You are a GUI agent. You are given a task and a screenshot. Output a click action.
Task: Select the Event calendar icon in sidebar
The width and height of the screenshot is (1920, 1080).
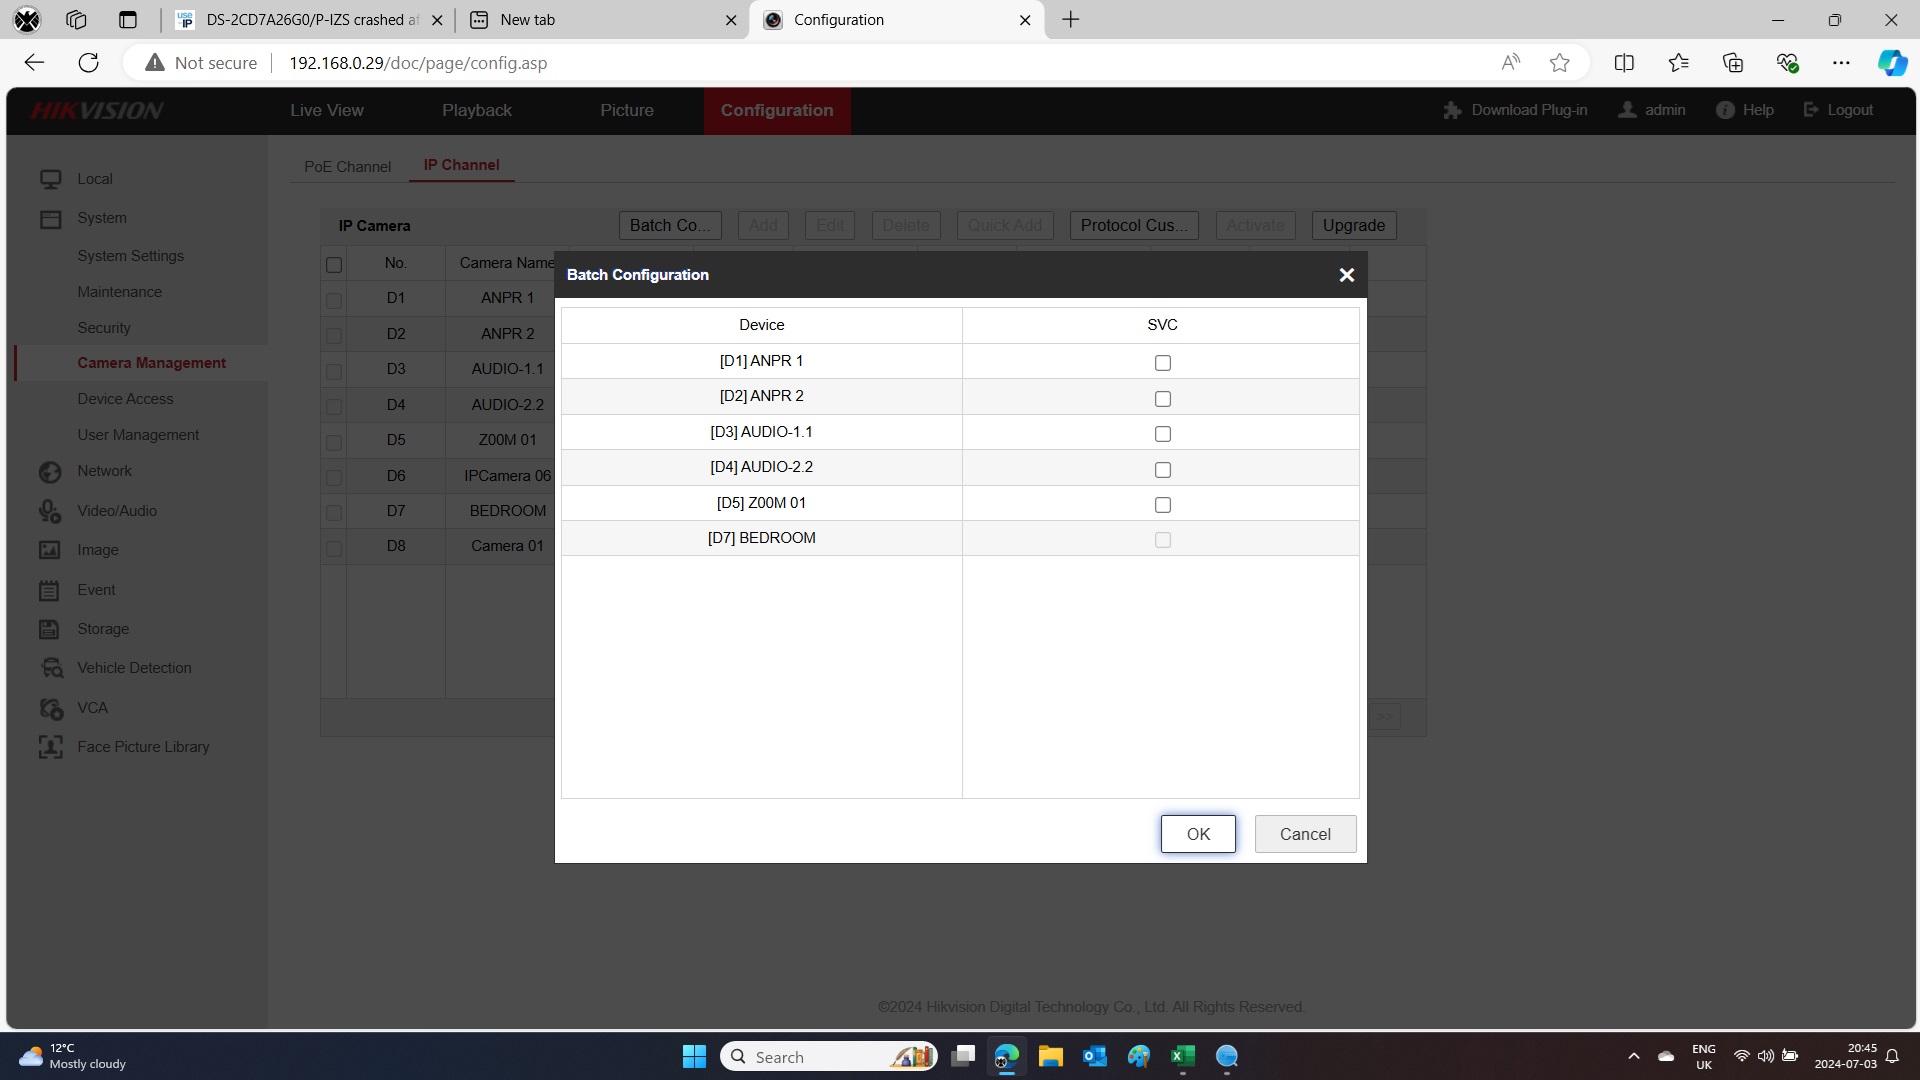pyautogui.click(x=50, y=590)
